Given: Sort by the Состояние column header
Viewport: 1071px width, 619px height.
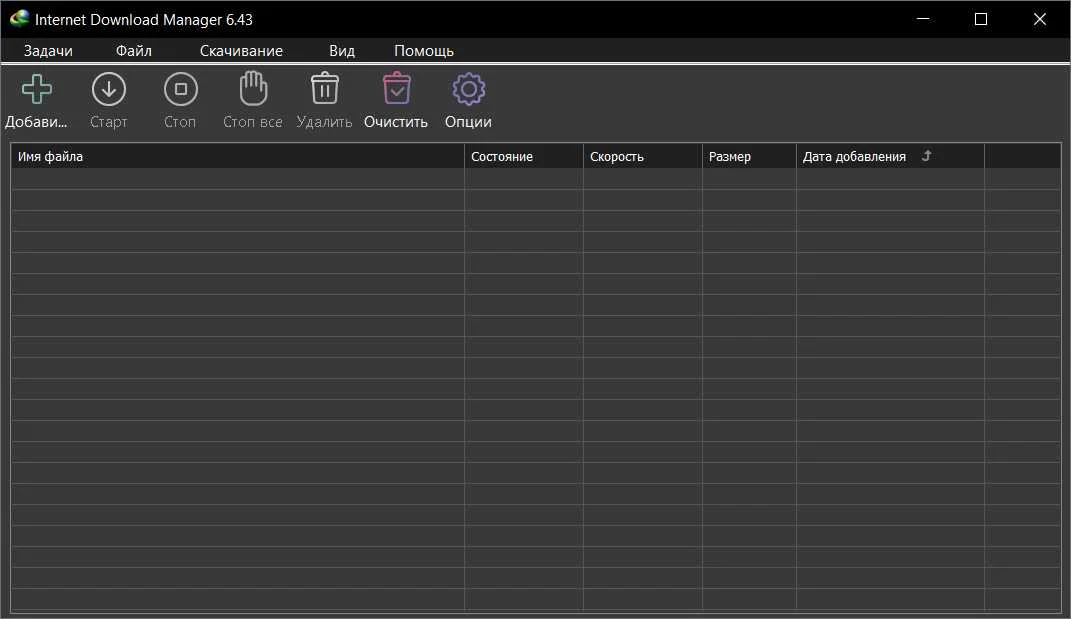Looking at the screenshot, I should 524,156.
